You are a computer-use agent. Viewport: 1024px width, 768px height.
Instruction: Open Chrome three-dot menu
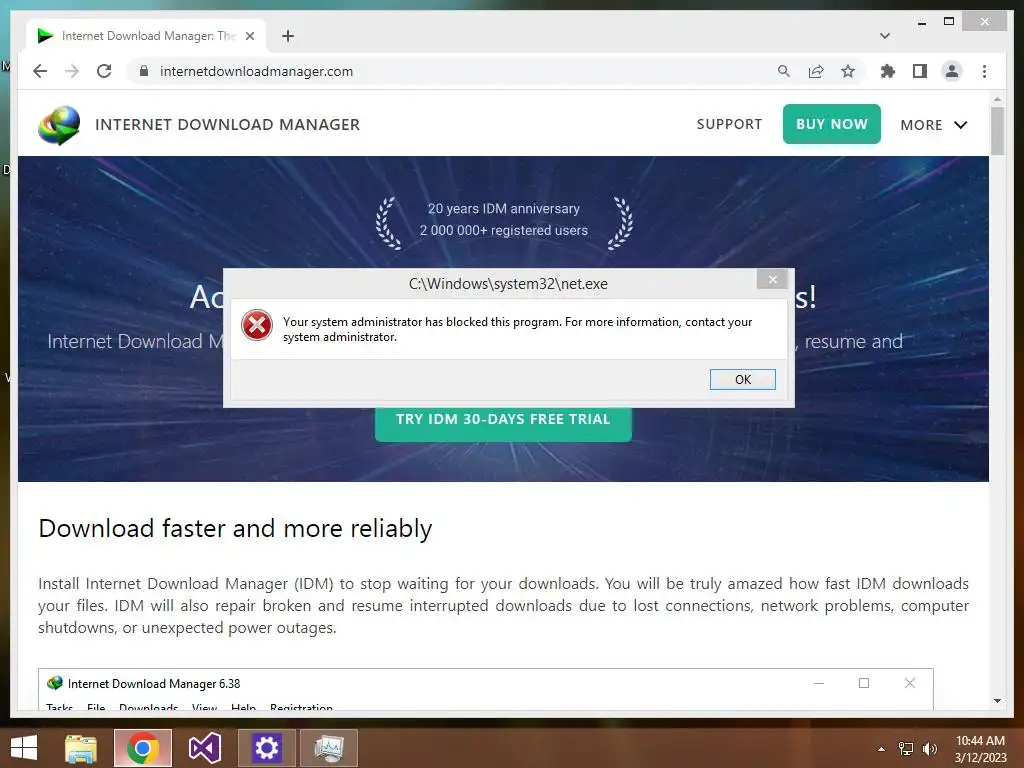[984, 71]
